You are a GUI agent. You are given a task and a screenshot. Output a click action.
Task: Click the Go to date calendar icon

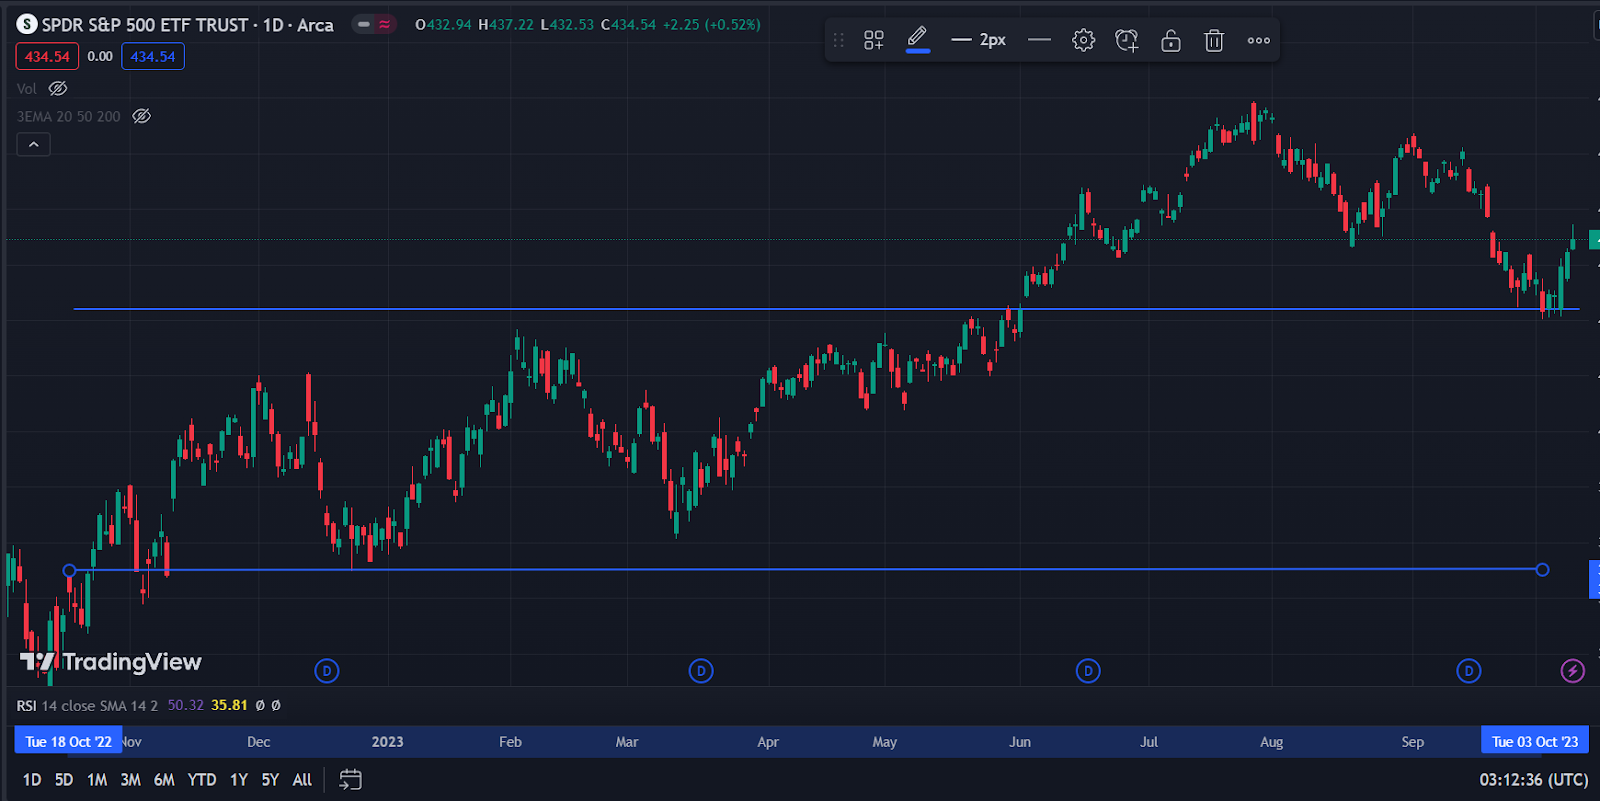(x=350, y=780)
